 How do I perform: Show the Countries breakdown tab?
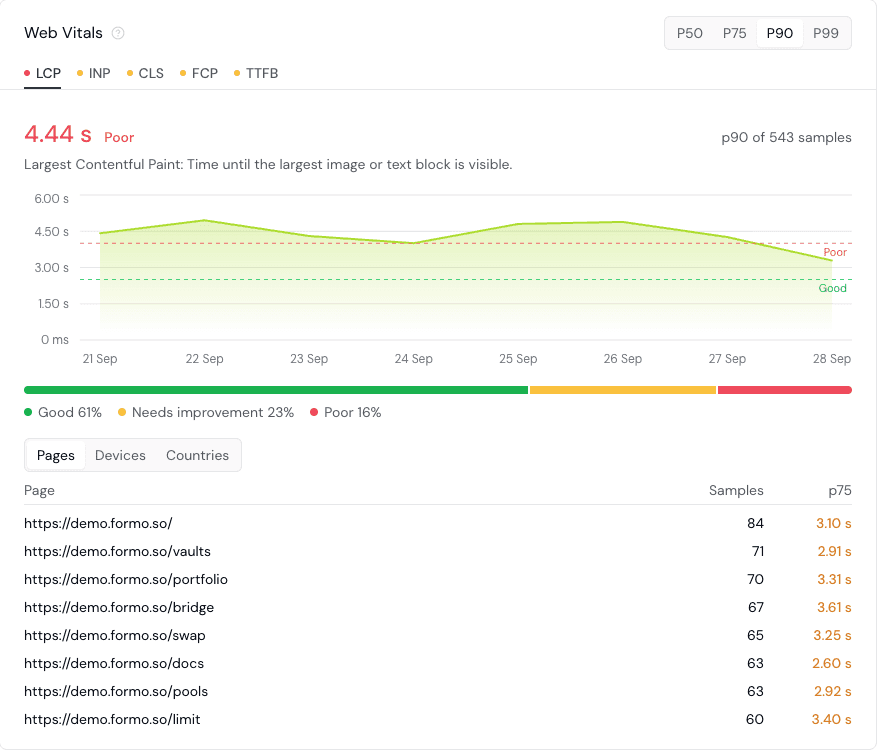pyautogui.click(x=197, y=455)
